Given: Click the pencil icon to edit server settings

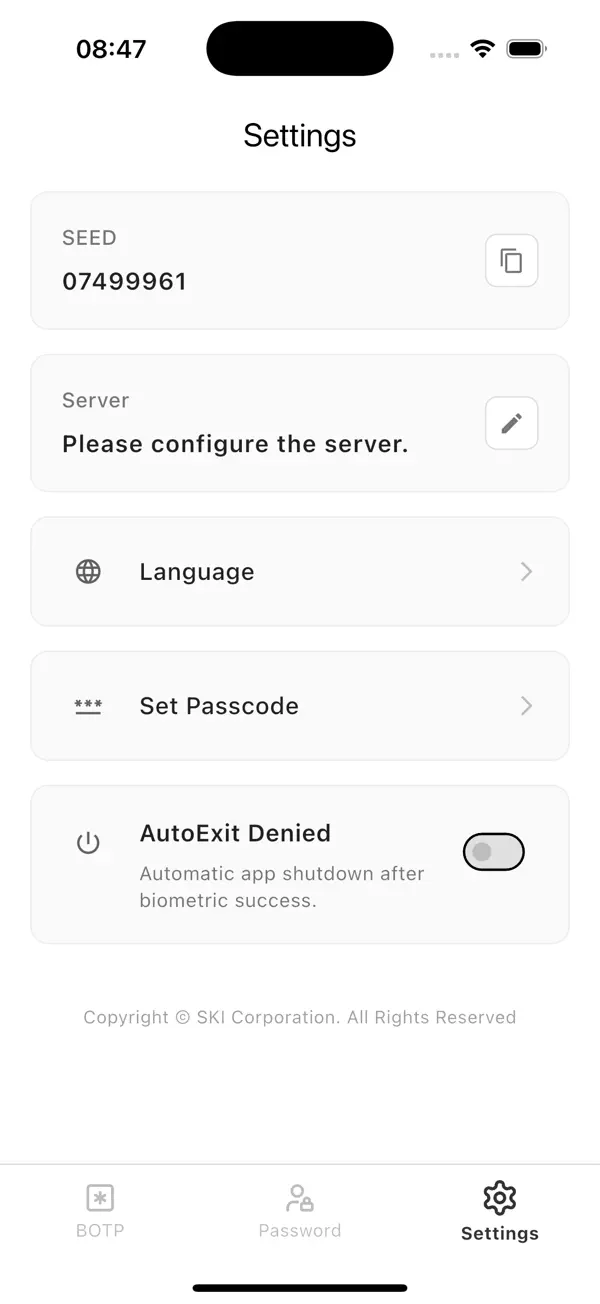Looking at the screenshot, I should click(x=511, y=423).
